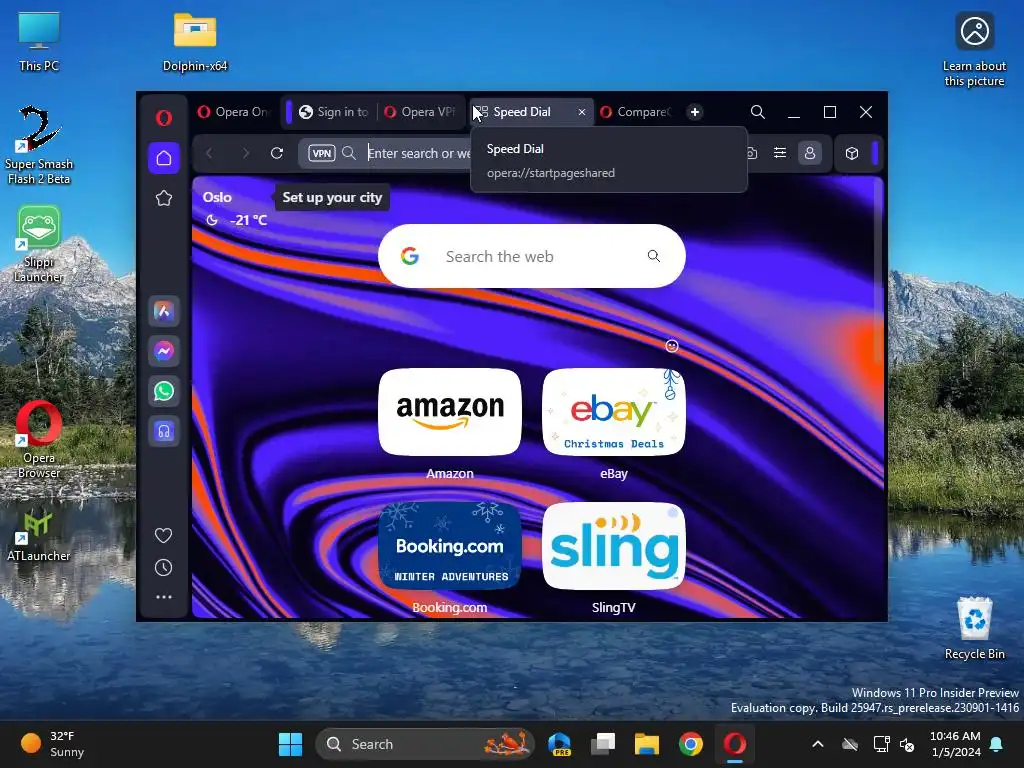Open the Opera account profile icon
This screenshot has height=768, width=1024.
(x=810, y=153)
